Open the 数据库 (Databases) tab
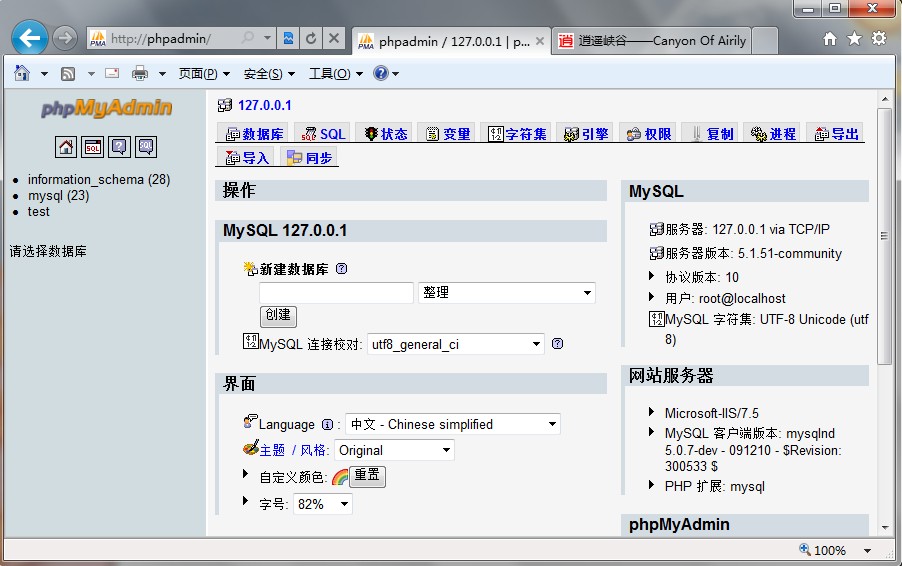Screen dimensions: 902x566 coord(255,133)
